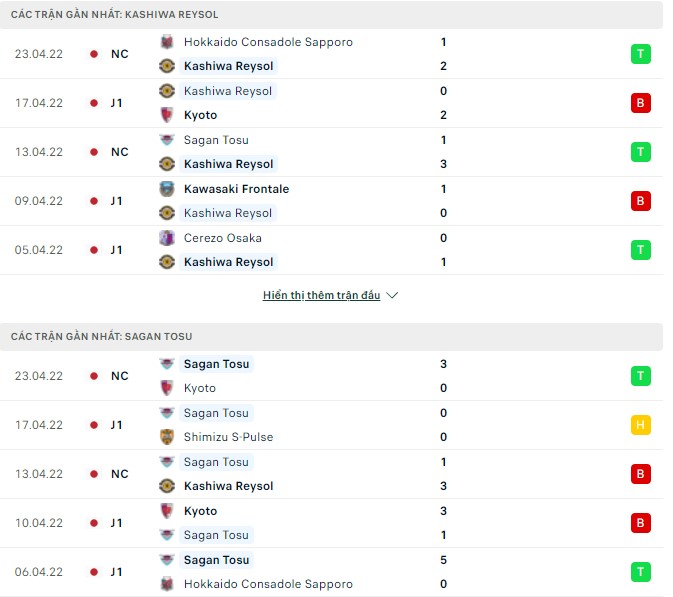Open Kawasaki Frontale team link
Image resolution: width=673 pixels, height=597 pixels.
pyautogui.click(x=237, y=189)
